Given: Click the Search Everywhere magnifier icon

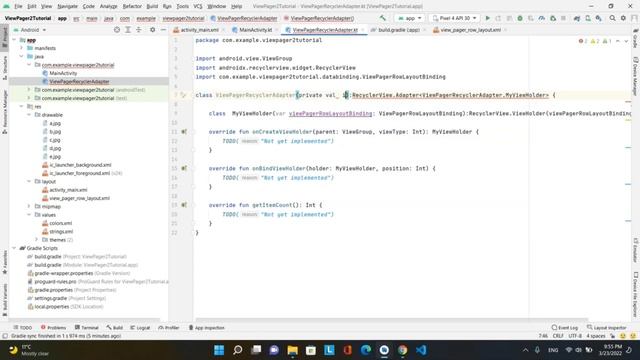Looking at the screenshot, I should tap(613, 18).
